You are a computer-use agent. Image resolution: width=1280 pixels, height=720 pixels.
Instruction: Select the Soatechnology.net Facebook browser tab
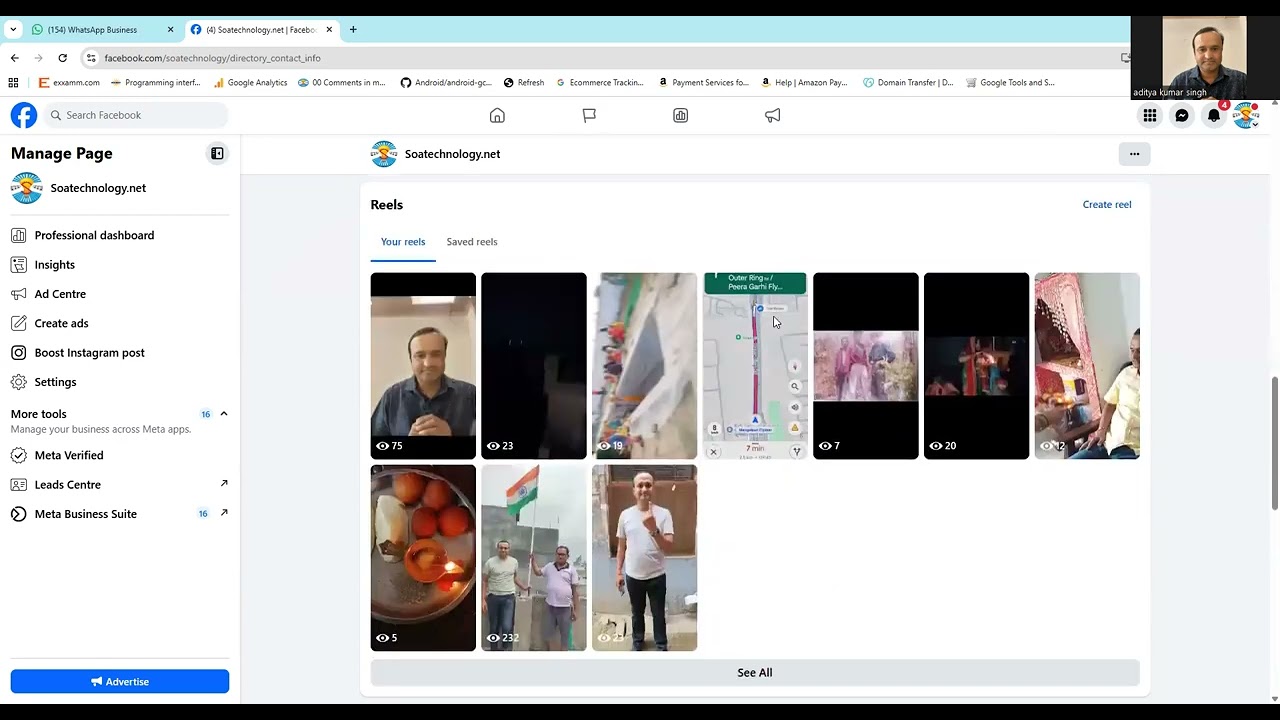(260, 29)
